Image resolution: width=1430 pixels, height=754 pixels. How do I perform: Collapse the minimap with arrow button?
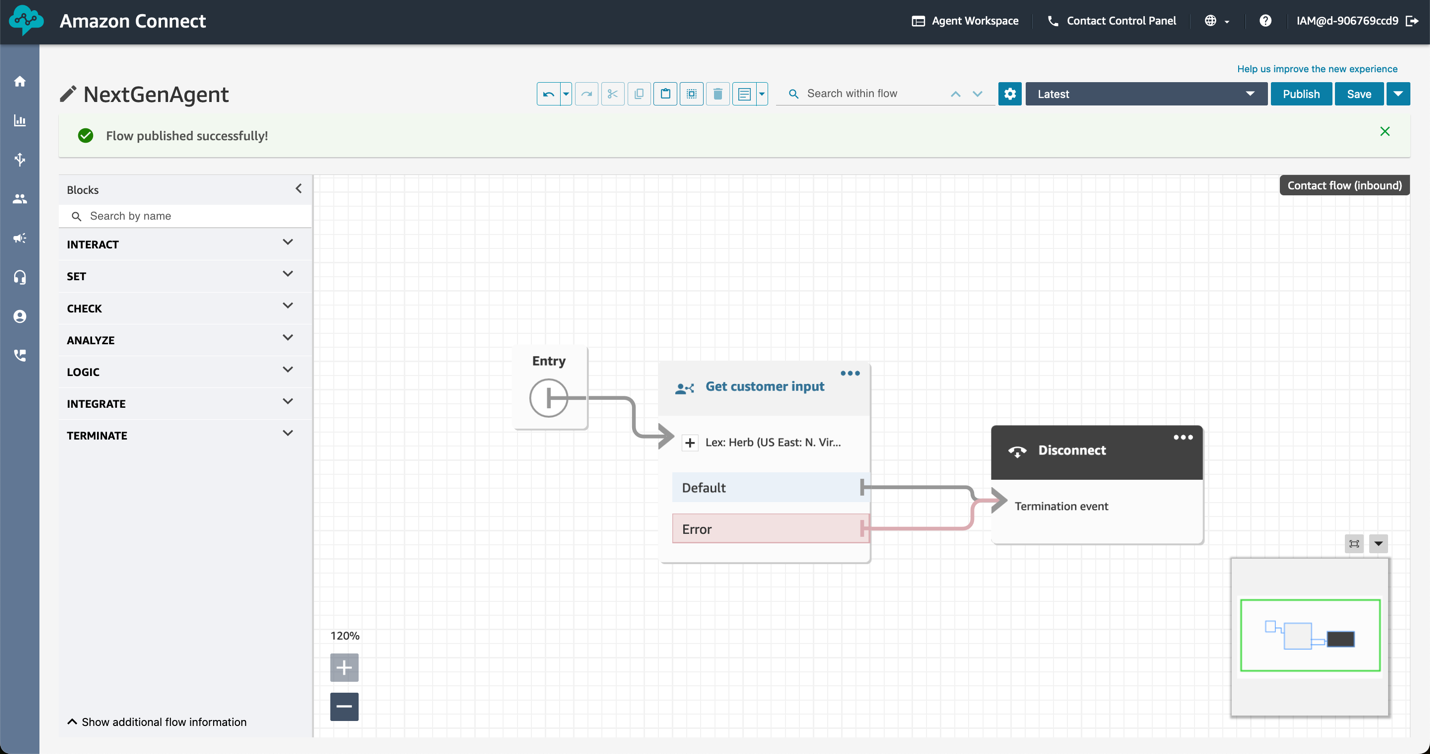tap(1378, 544)
